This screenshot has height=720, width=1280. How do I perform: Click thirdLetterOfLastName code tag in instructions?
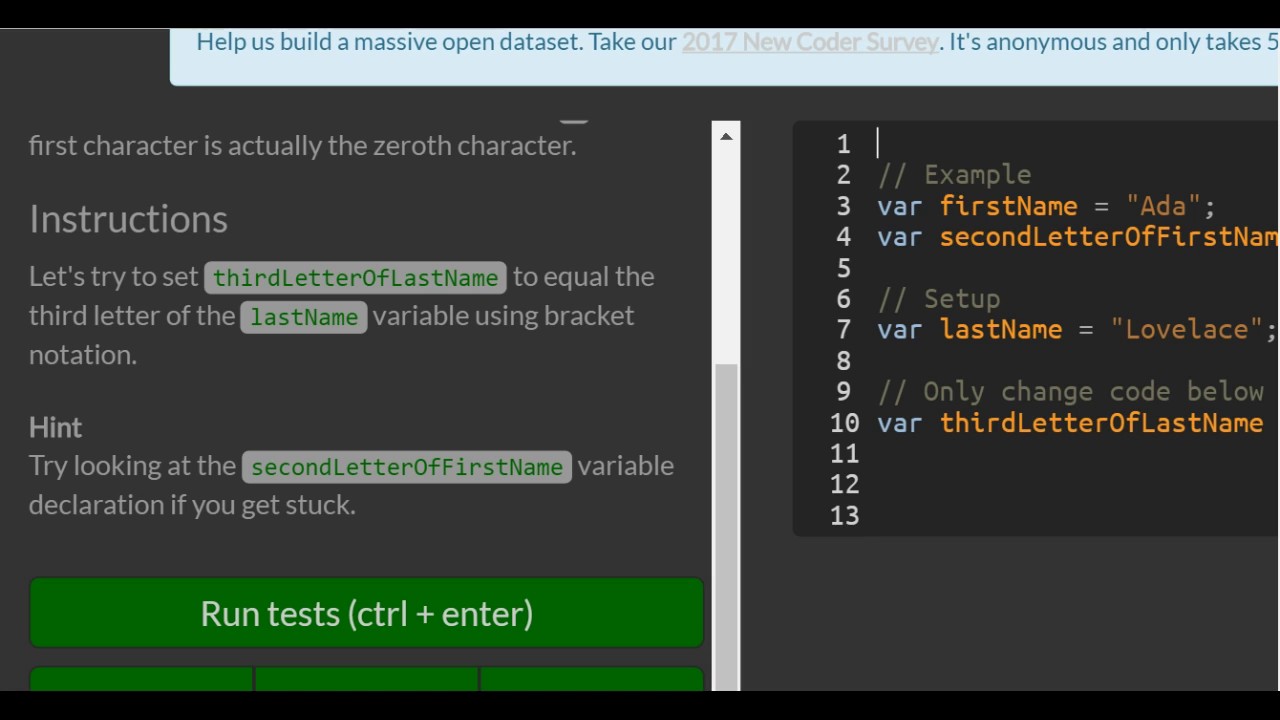coord(355,278)
